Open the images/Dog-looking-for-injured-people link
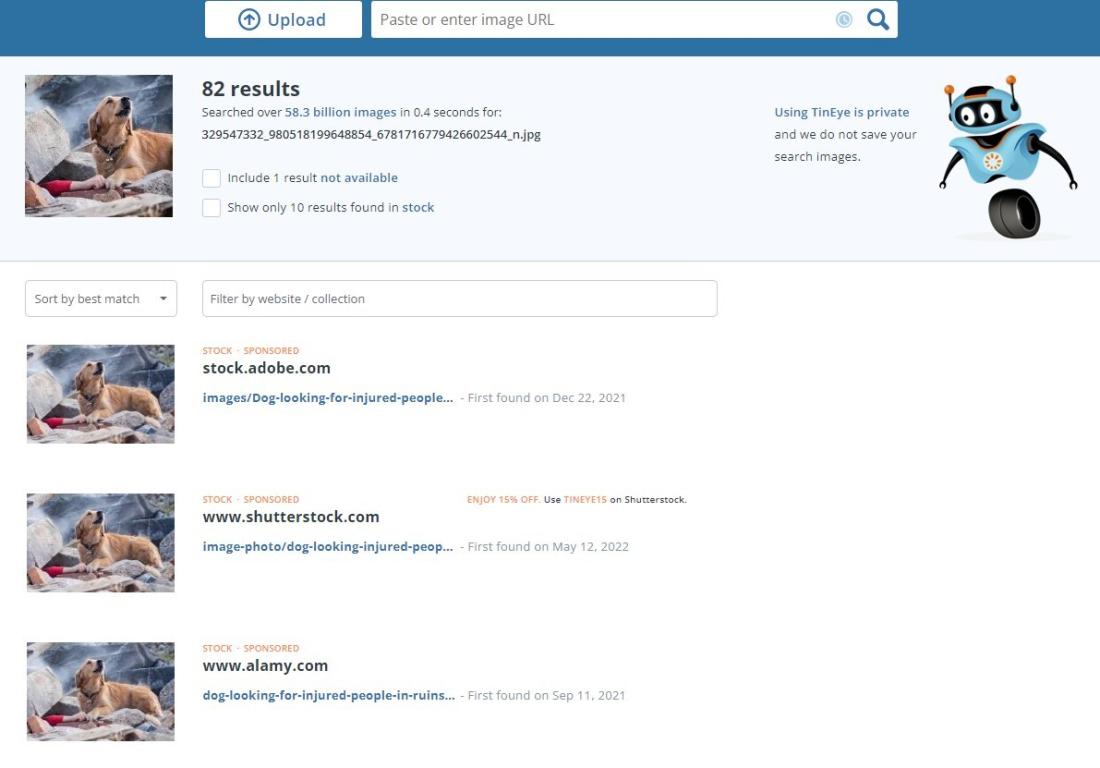 [328, 398]
